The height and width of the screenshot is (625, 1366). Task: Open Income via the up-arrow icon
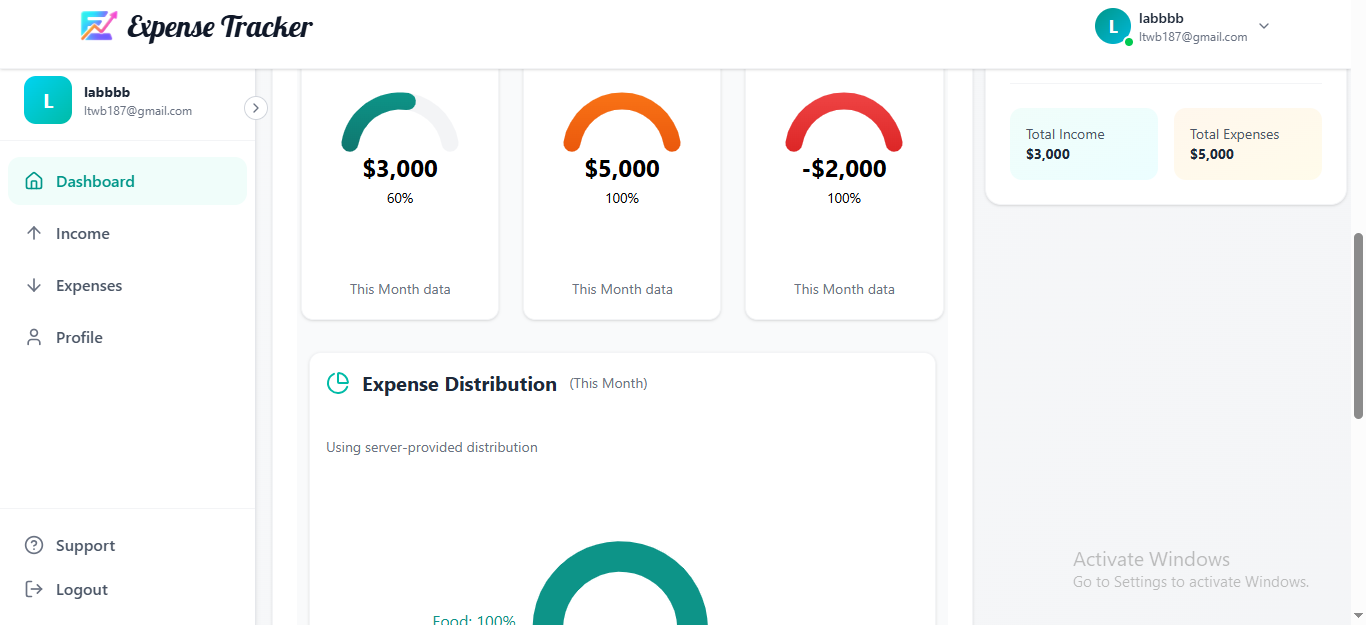point(35,233)
